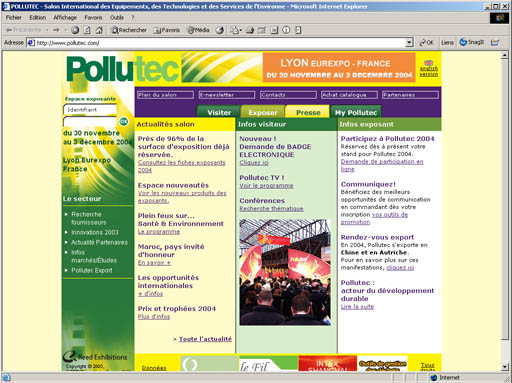Click Voir le programme for Pollutec TV

pyautogui.click(x=266, y=186)
